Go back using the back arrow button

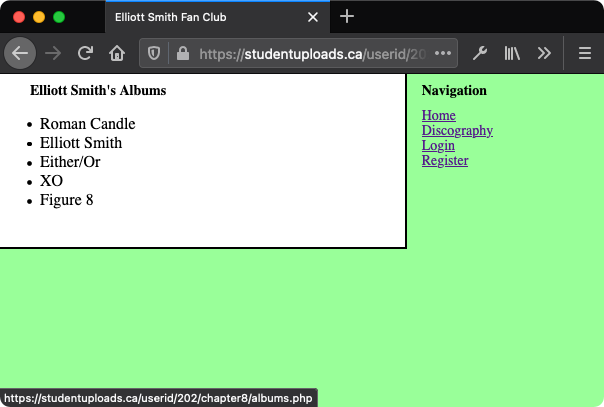point(20,53)
